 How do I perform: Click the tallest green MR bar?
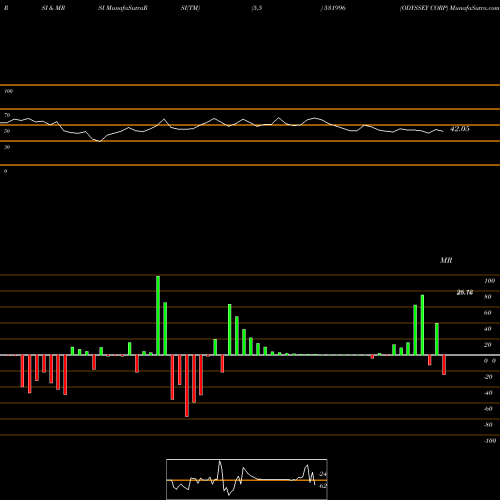point(158,315)
